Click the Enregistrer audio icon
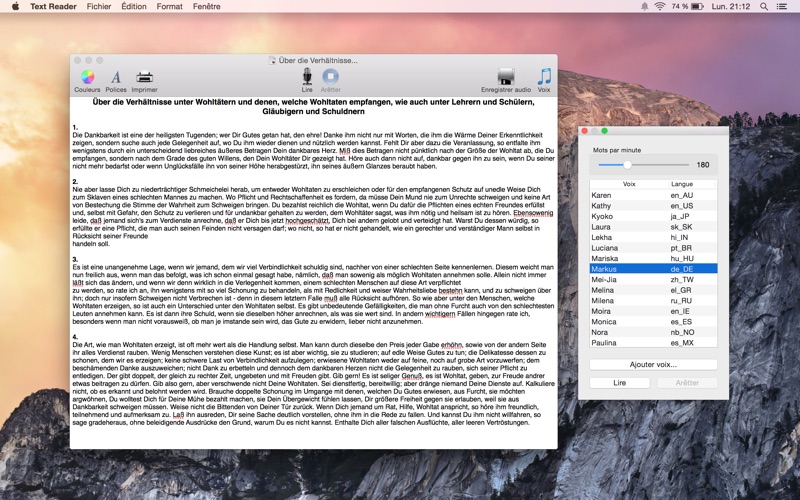Screen dimensions: 800x500 point(506,77)
